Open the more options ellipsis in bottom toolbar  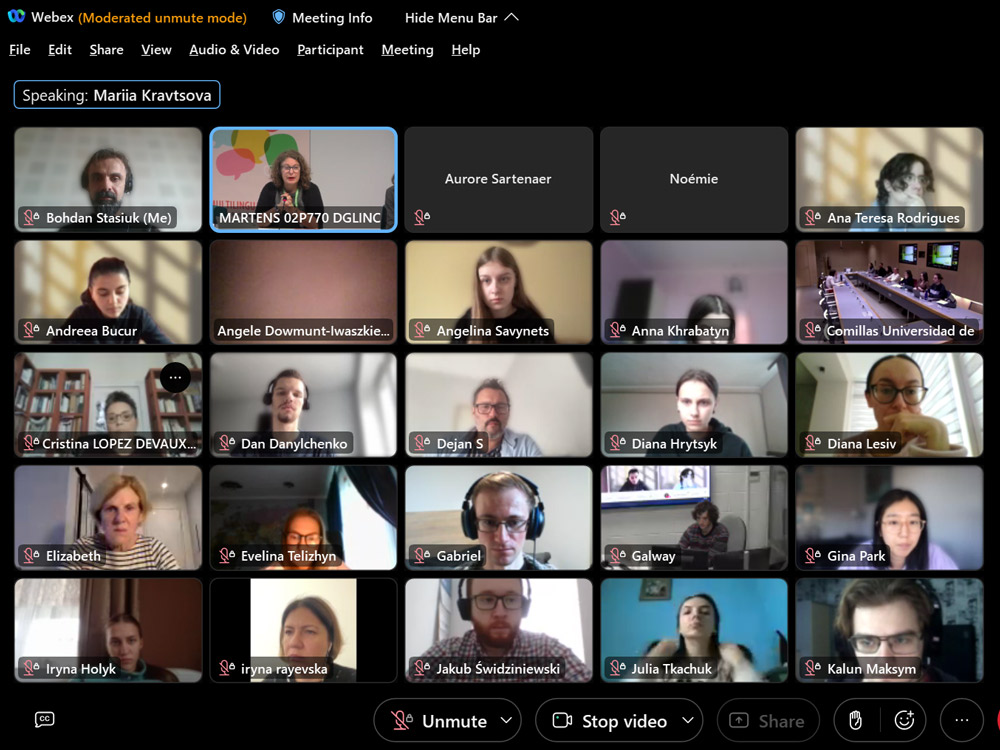coord(961,720)
